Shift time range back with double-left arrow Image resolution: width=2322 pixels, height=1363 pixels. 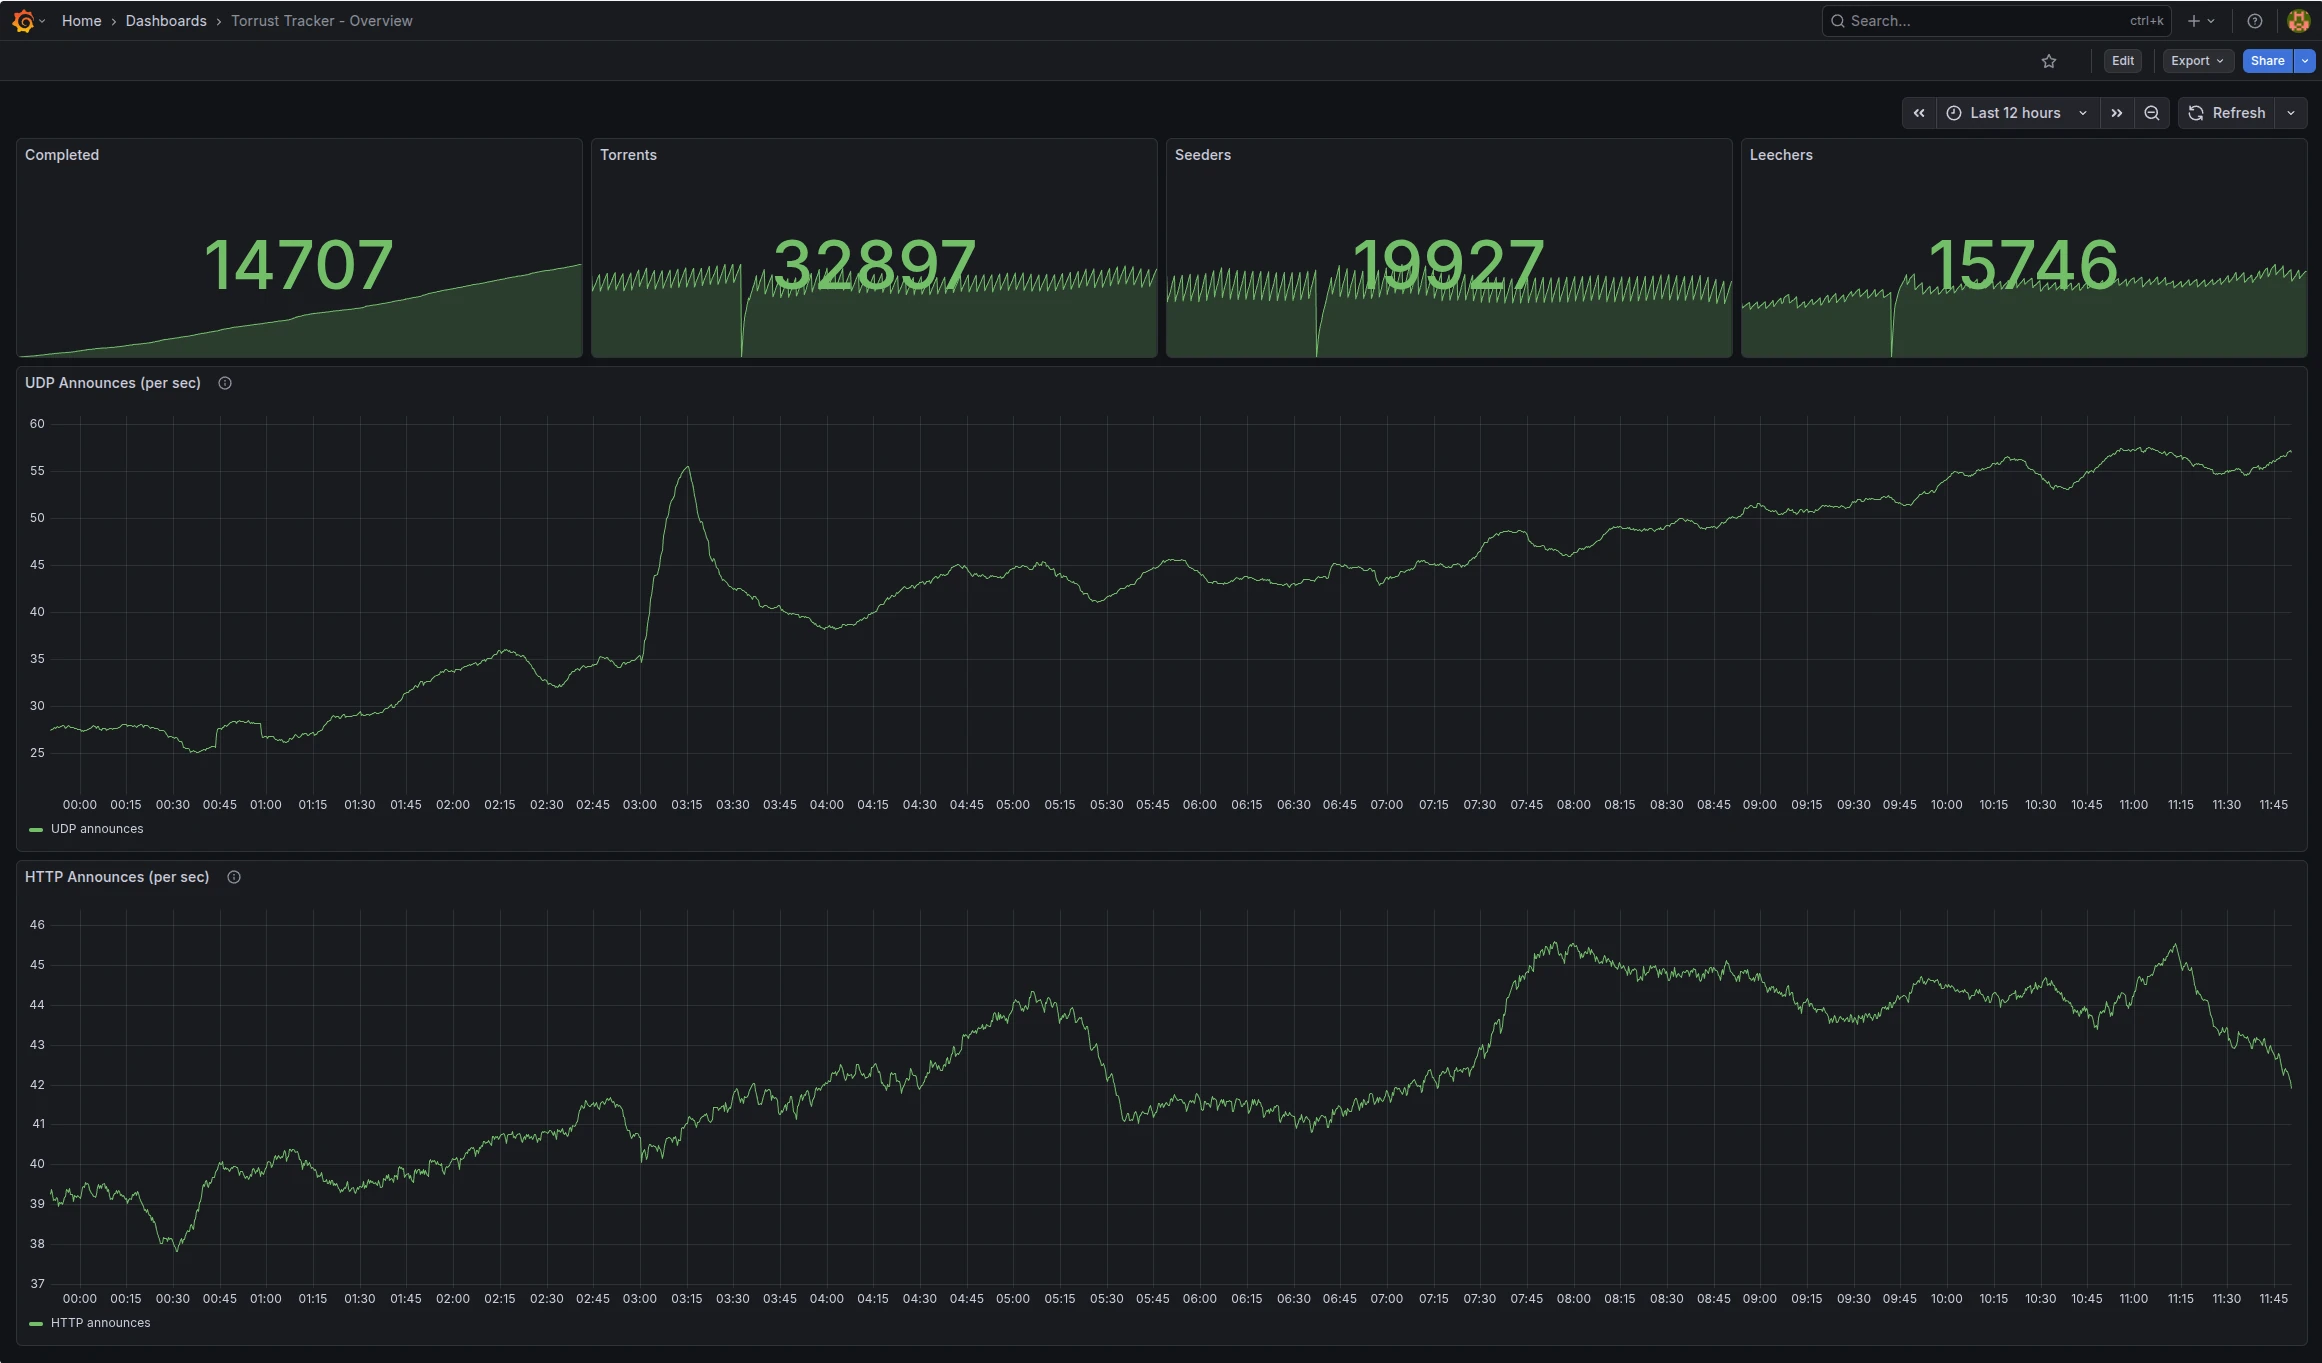pyautogui.click(x=1919, y=112)
